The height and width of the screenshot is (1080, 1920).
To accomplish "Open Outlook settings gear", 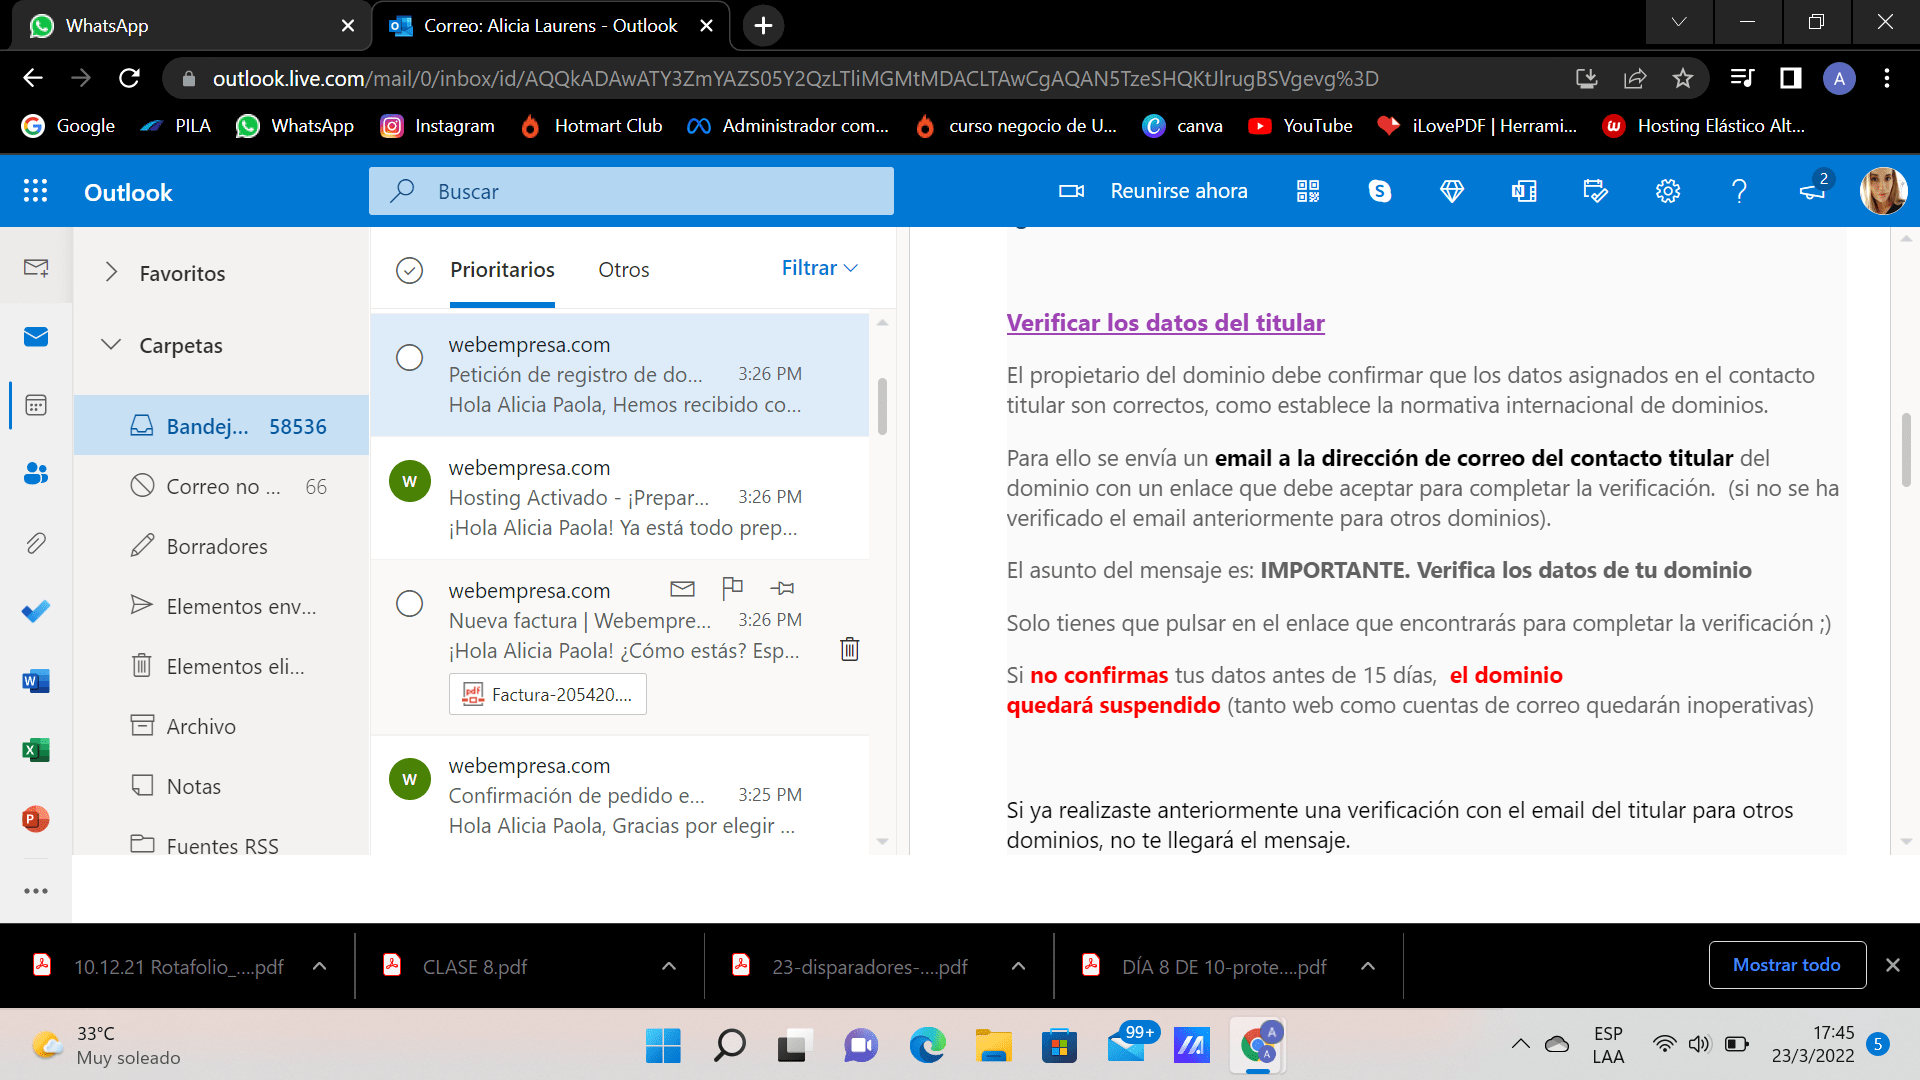I will click(1668, 191).
